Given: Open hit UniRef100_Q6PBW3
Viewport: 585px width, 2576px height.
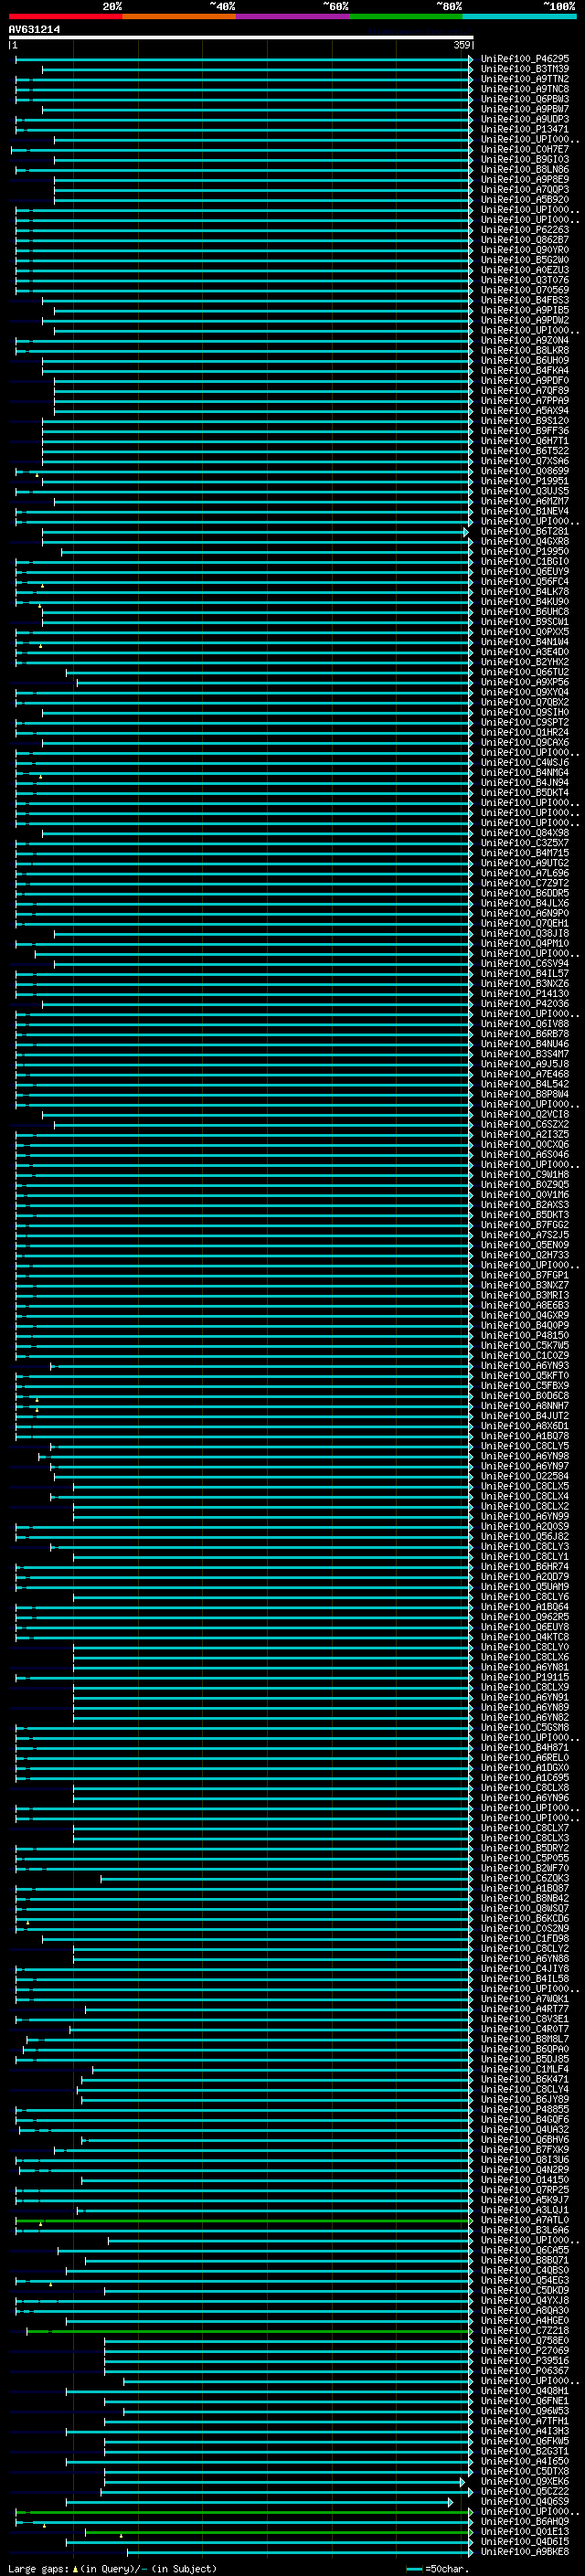Looking at the screenshot, I should 524,99.
